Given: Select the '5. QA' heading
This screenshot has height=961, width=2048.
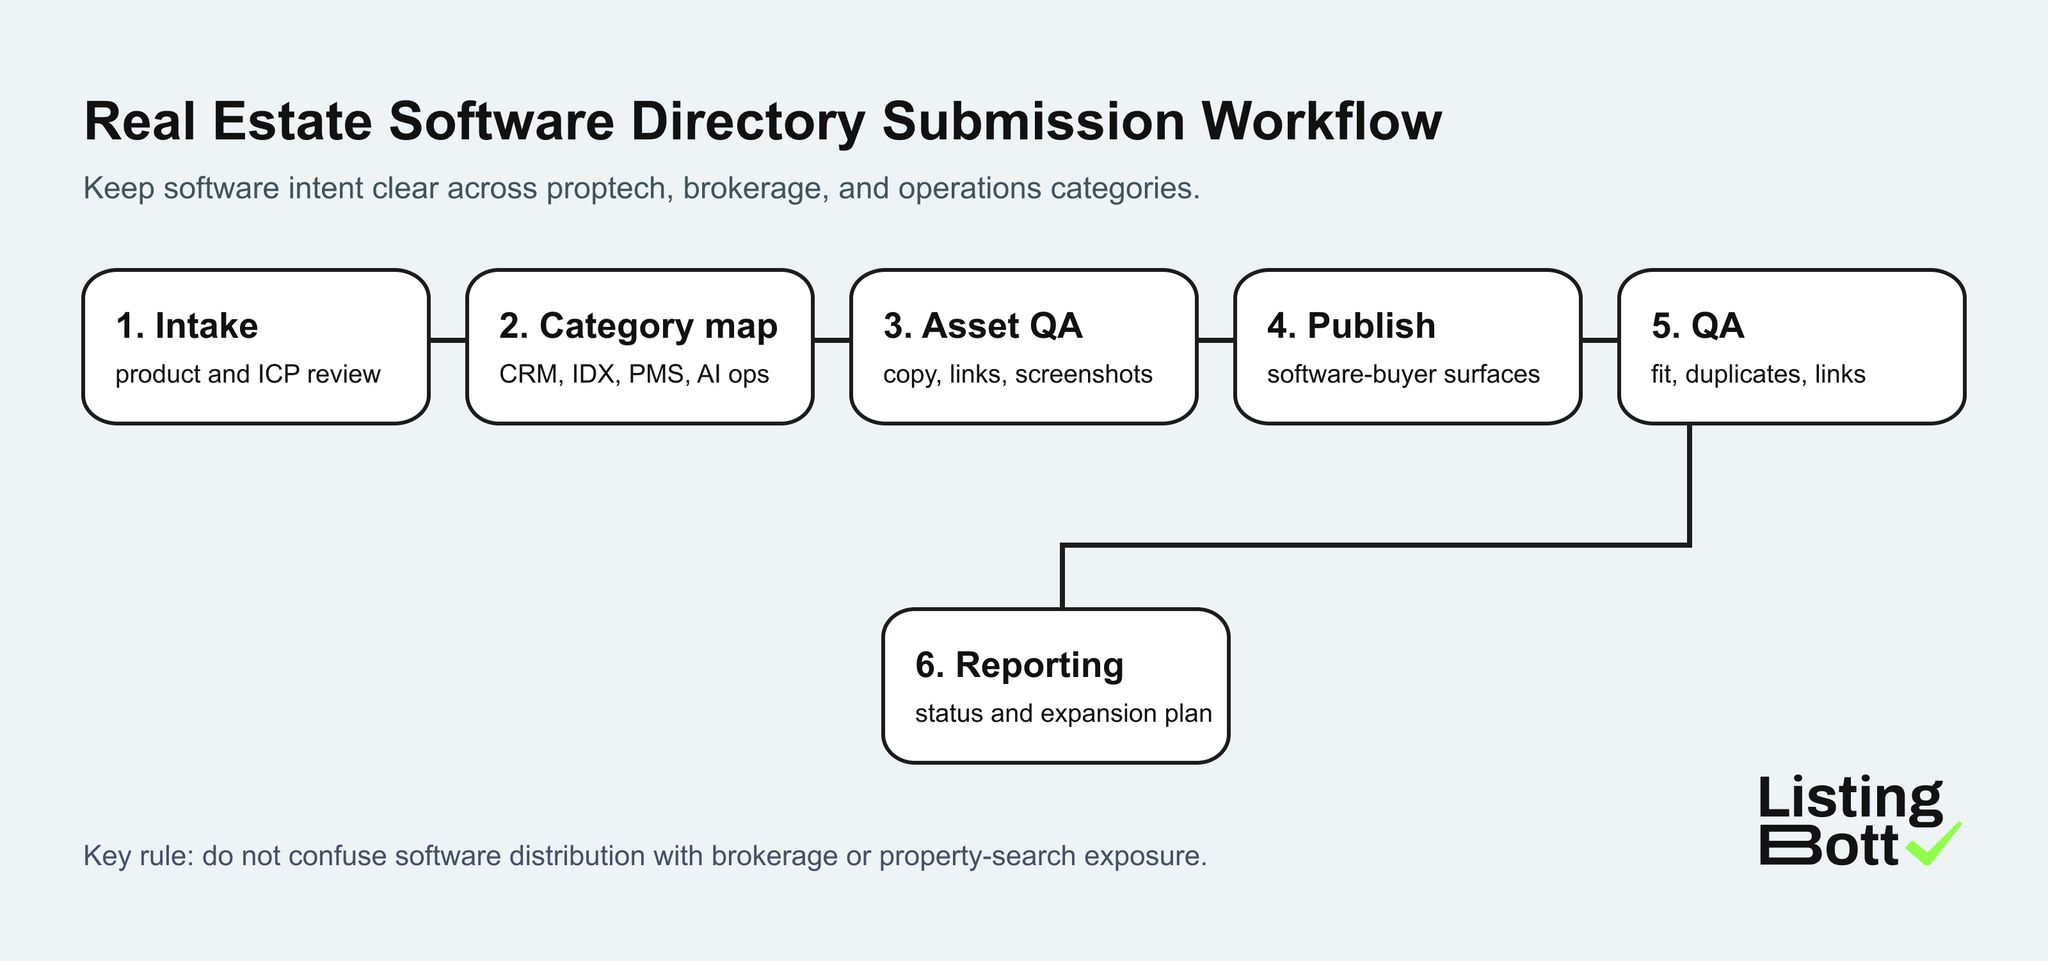Looking at the screenshot, I should point(1698,326).
